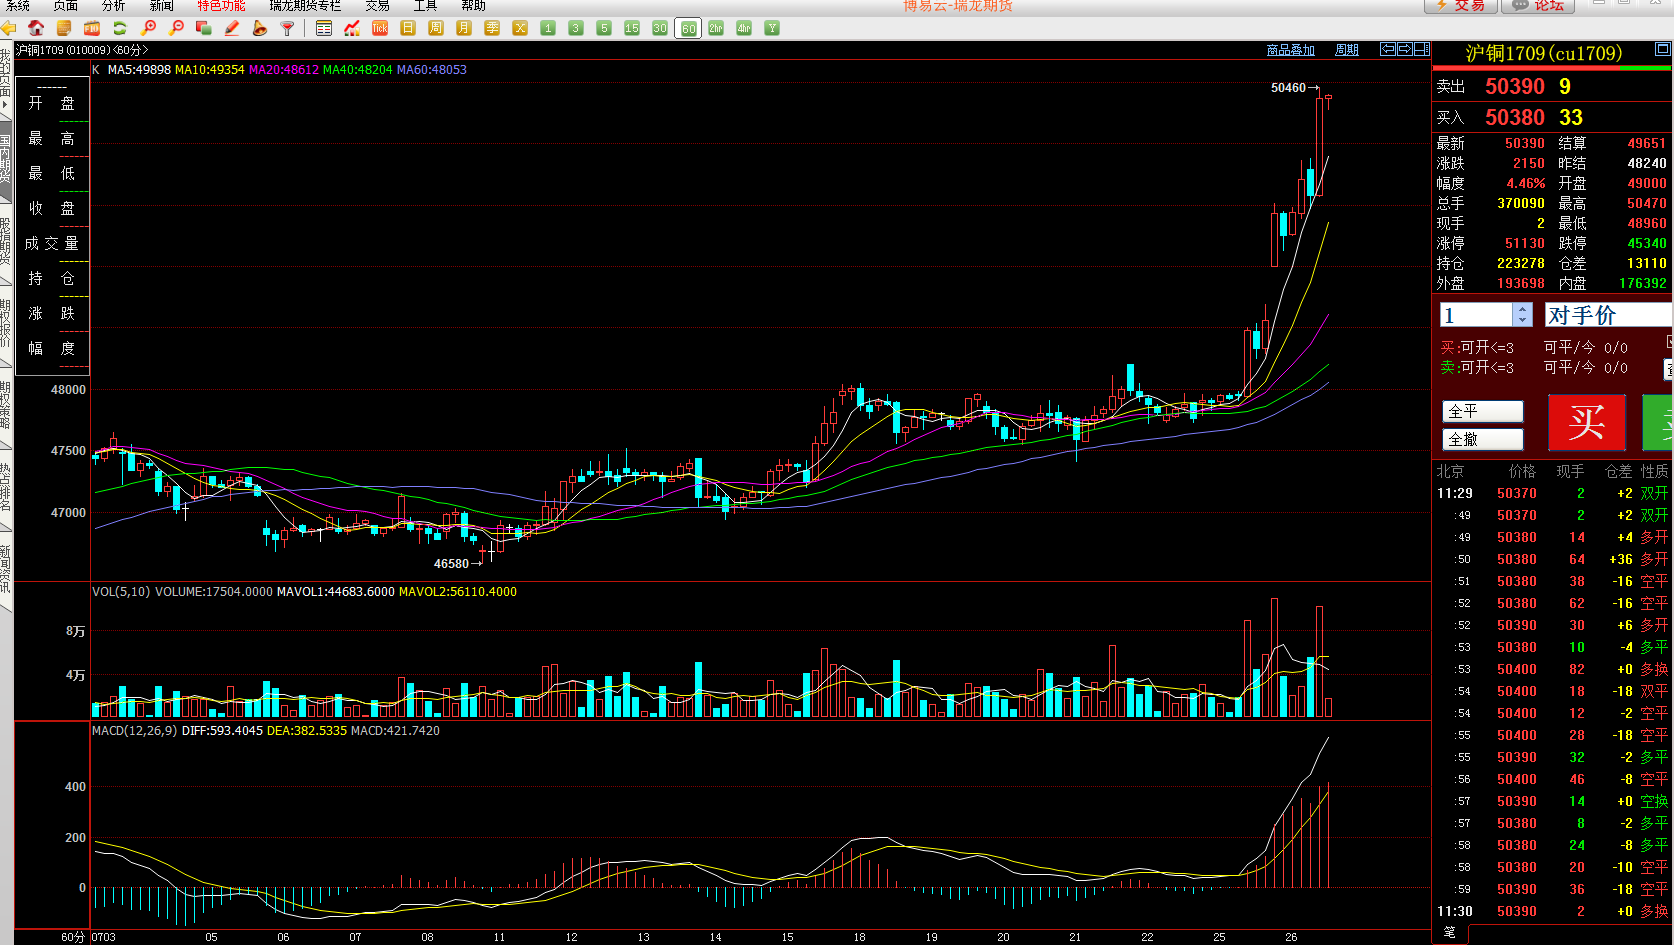Select the daily (日) period button
Screen dimensions: 1674x945
pyautogui.click(x=408, y=28)
